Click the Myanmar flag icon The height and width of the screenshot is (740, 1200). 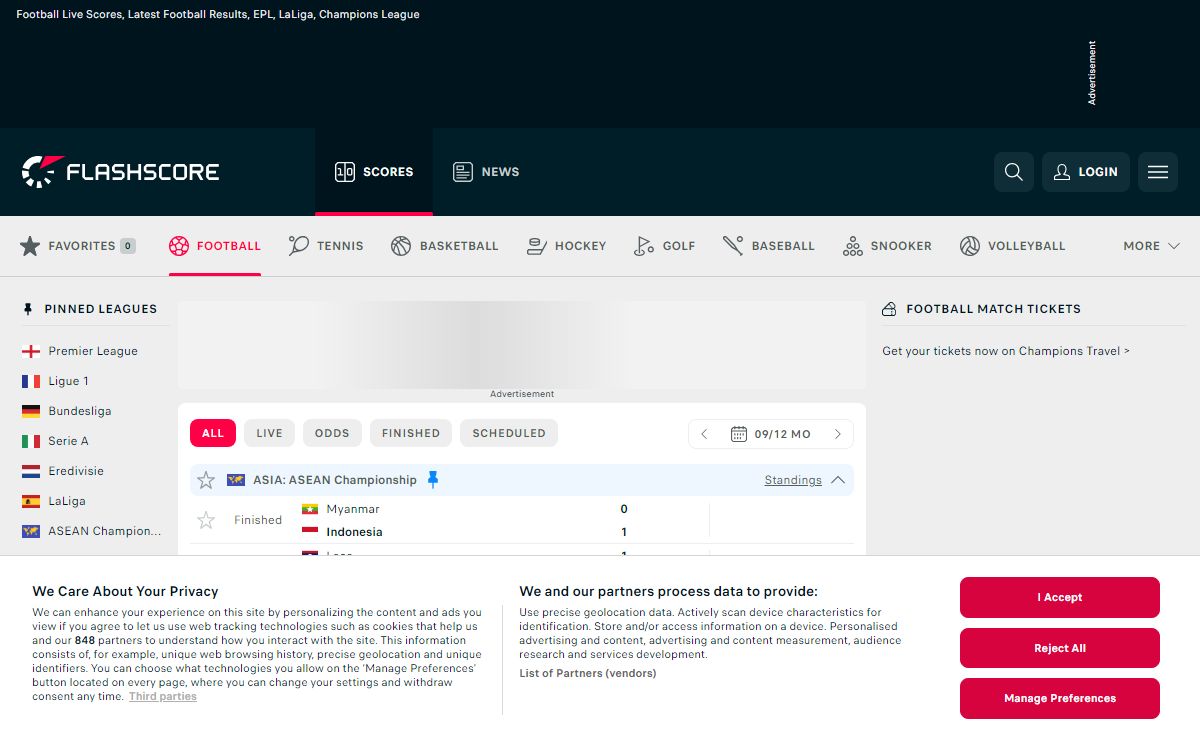(x=310, y=509)
